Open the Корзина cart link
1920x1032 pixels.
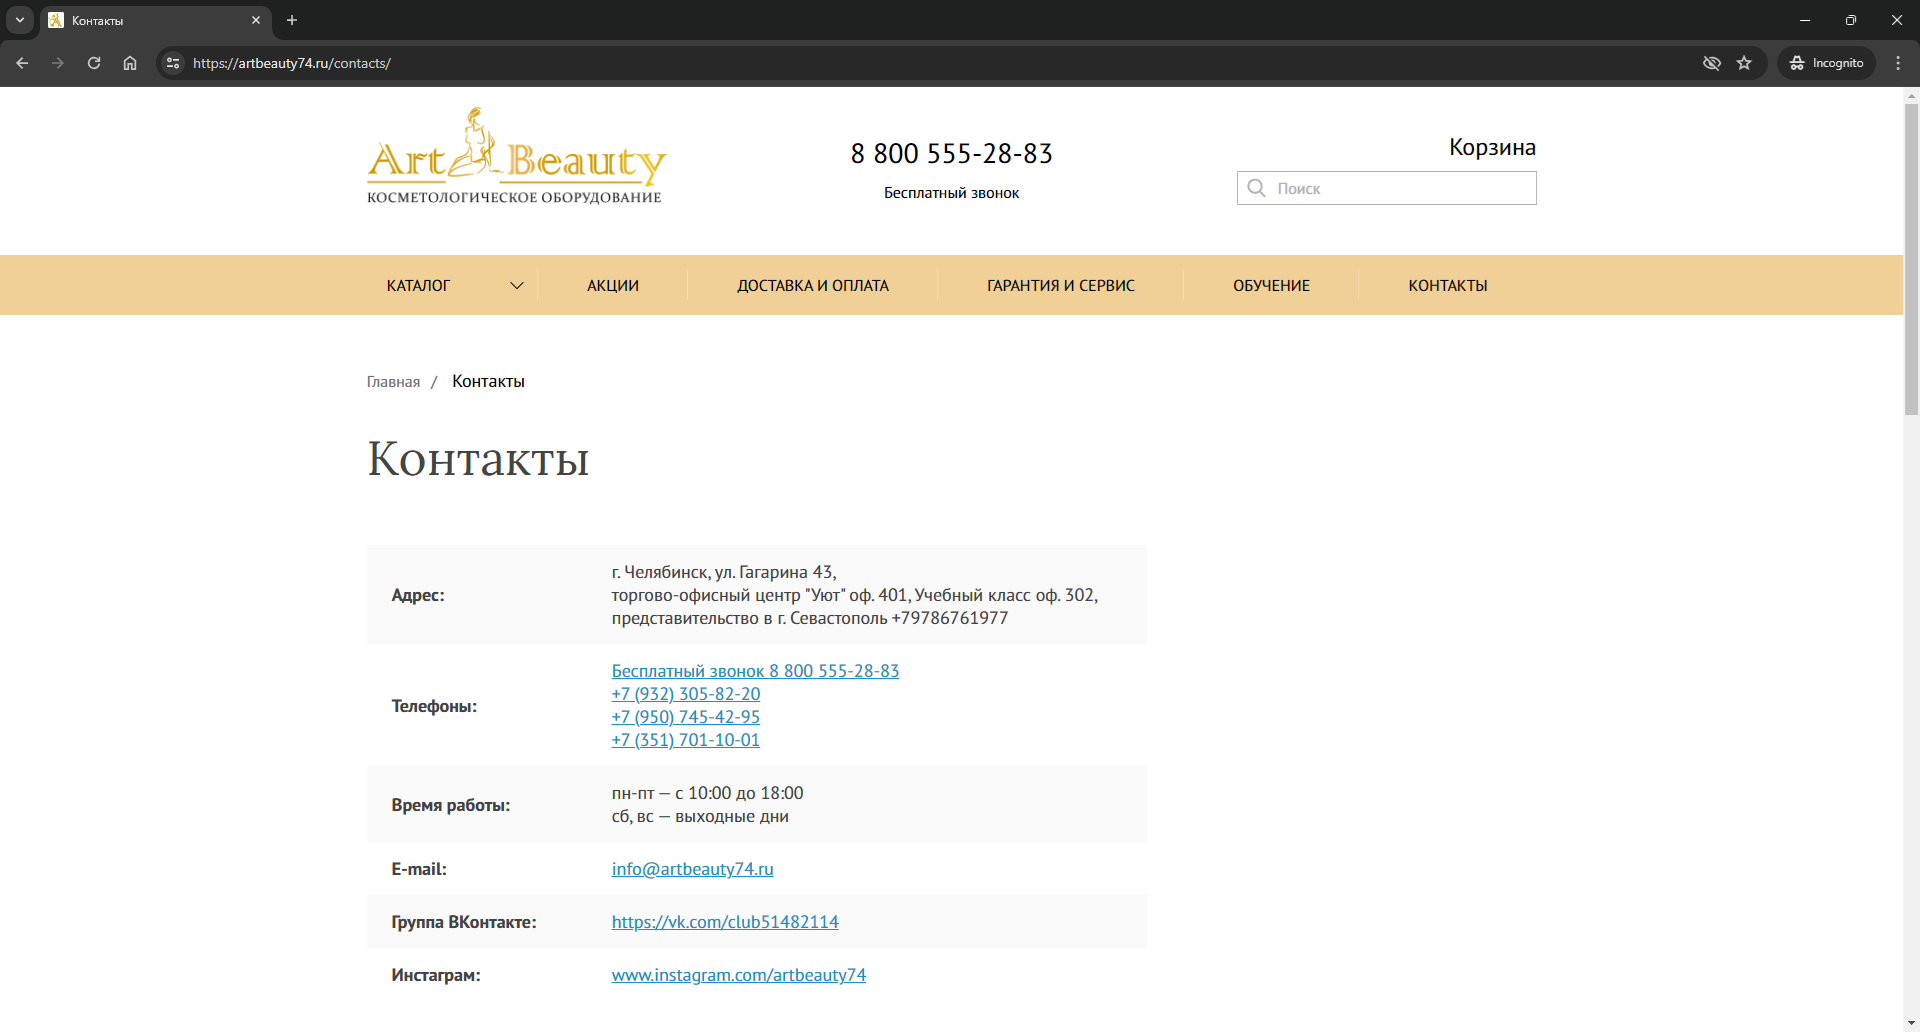tap(1491, 147)
